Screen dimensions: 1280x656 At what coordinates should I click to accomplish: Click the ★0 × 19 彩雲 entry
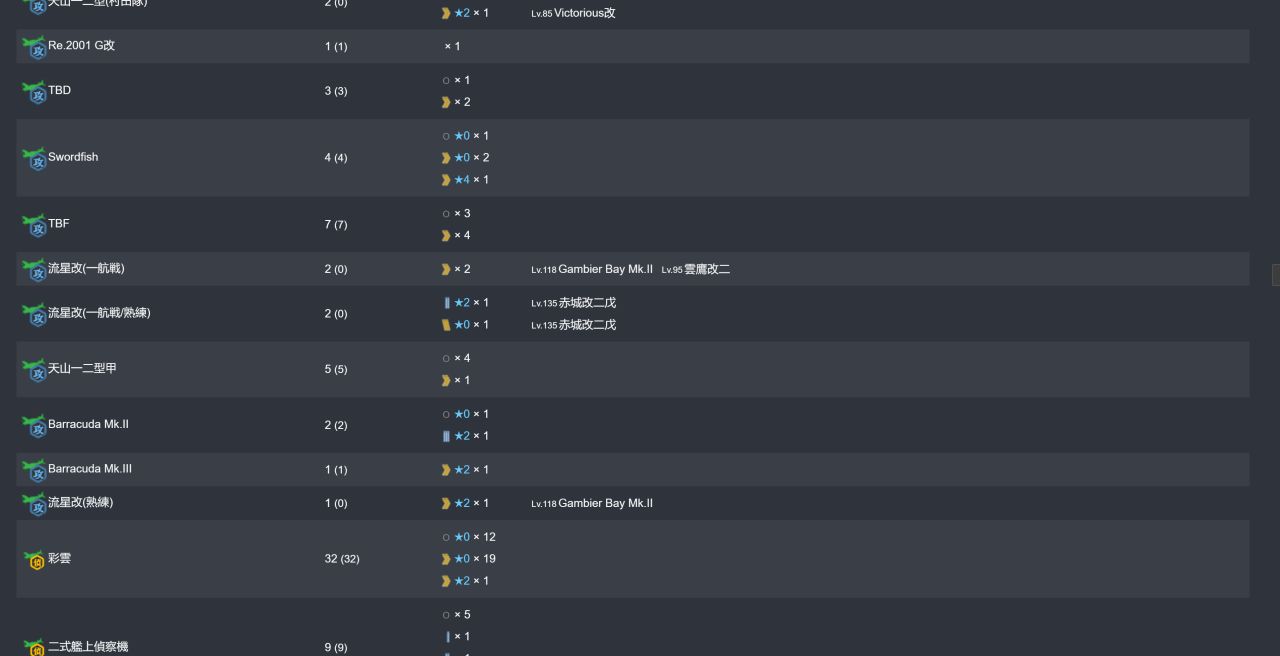[x=468, y=559]
